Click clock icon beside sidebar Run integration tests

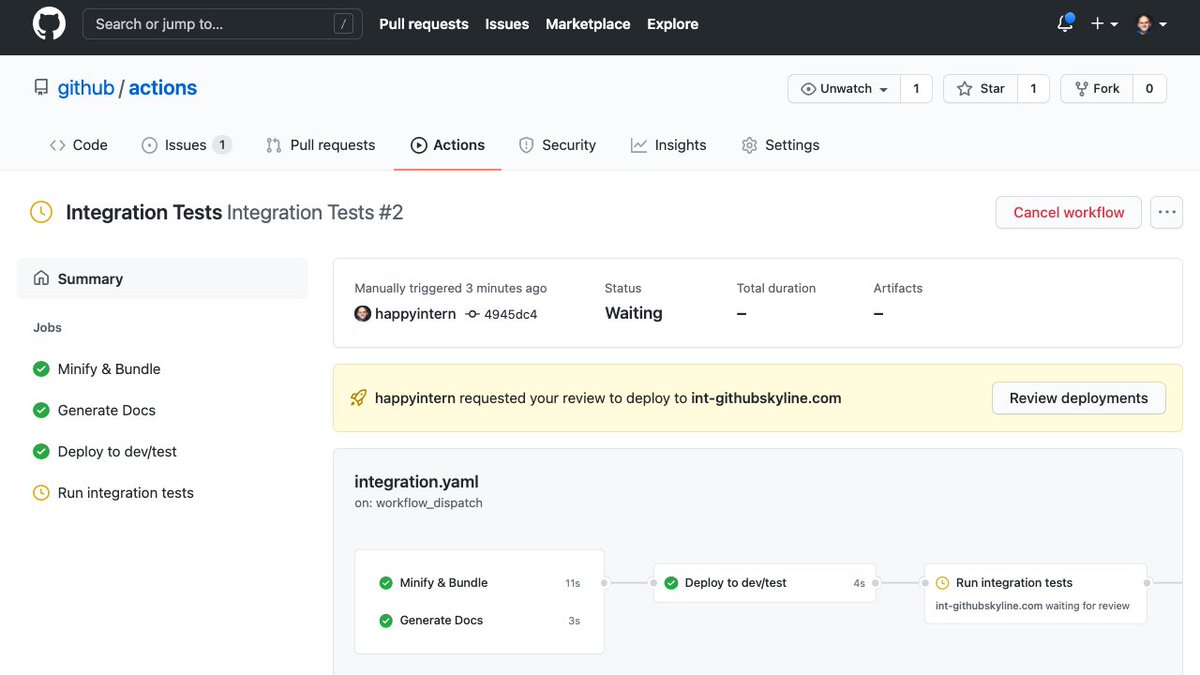pos(41,492)
